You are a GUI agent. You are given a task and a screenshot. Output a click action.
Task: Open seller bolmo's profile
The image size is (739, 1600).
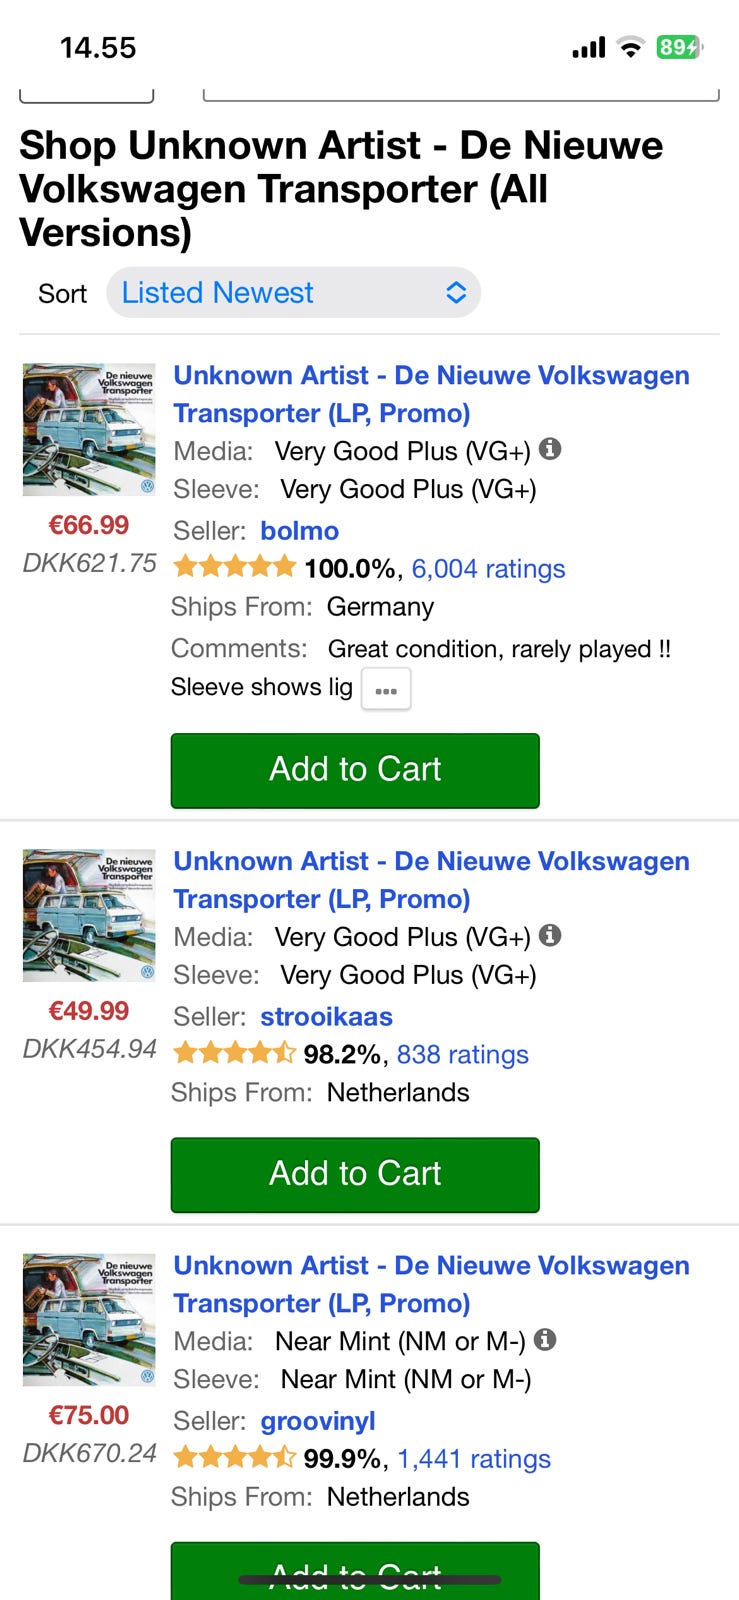click(x=300, y=531)
